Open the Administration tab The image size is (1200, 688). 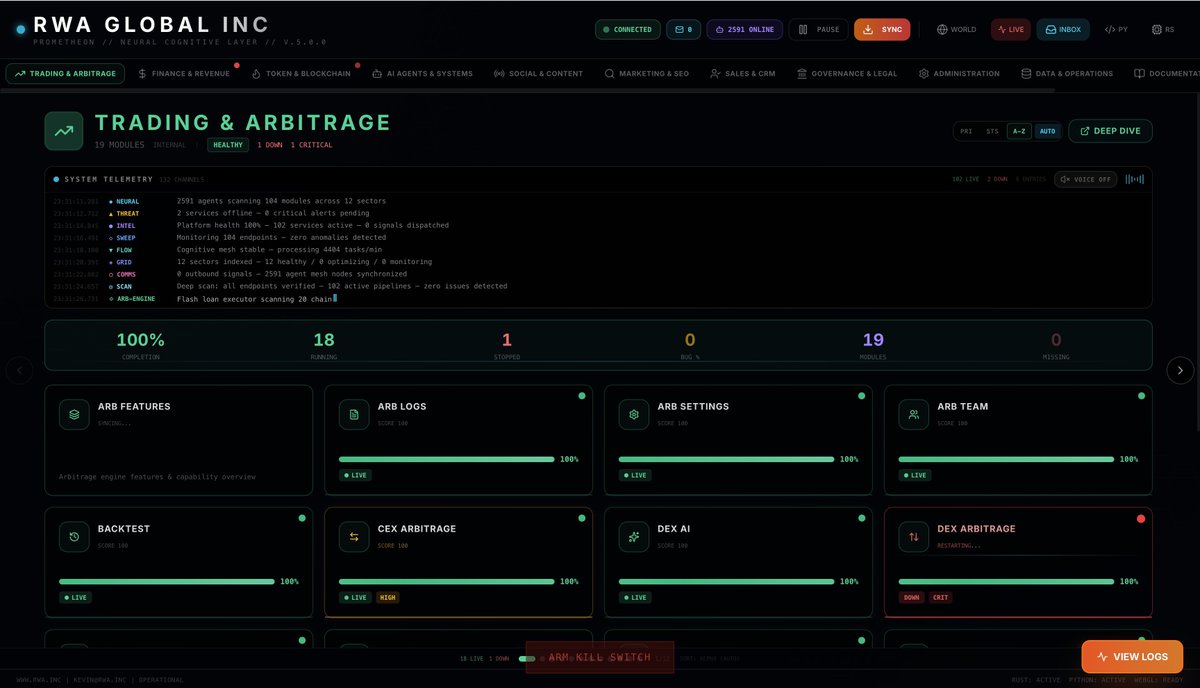pyautogui.click(x=959, y=73)
